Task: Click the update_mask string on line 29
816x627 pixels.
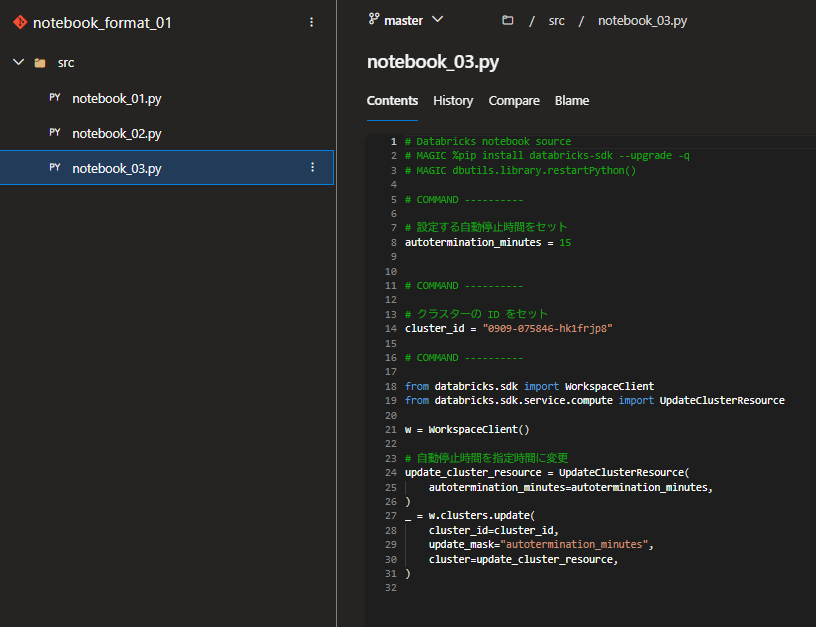Action: [x=574, y=545]
